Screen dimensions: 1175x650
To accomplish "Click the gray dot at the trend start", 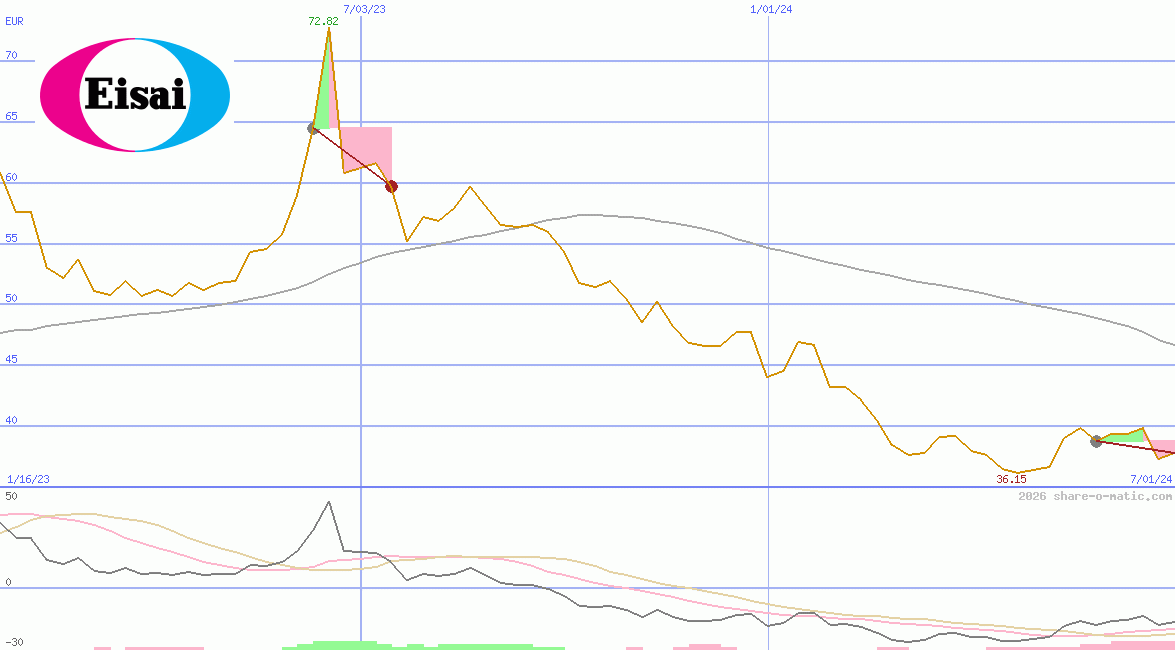I will [312, 126].
